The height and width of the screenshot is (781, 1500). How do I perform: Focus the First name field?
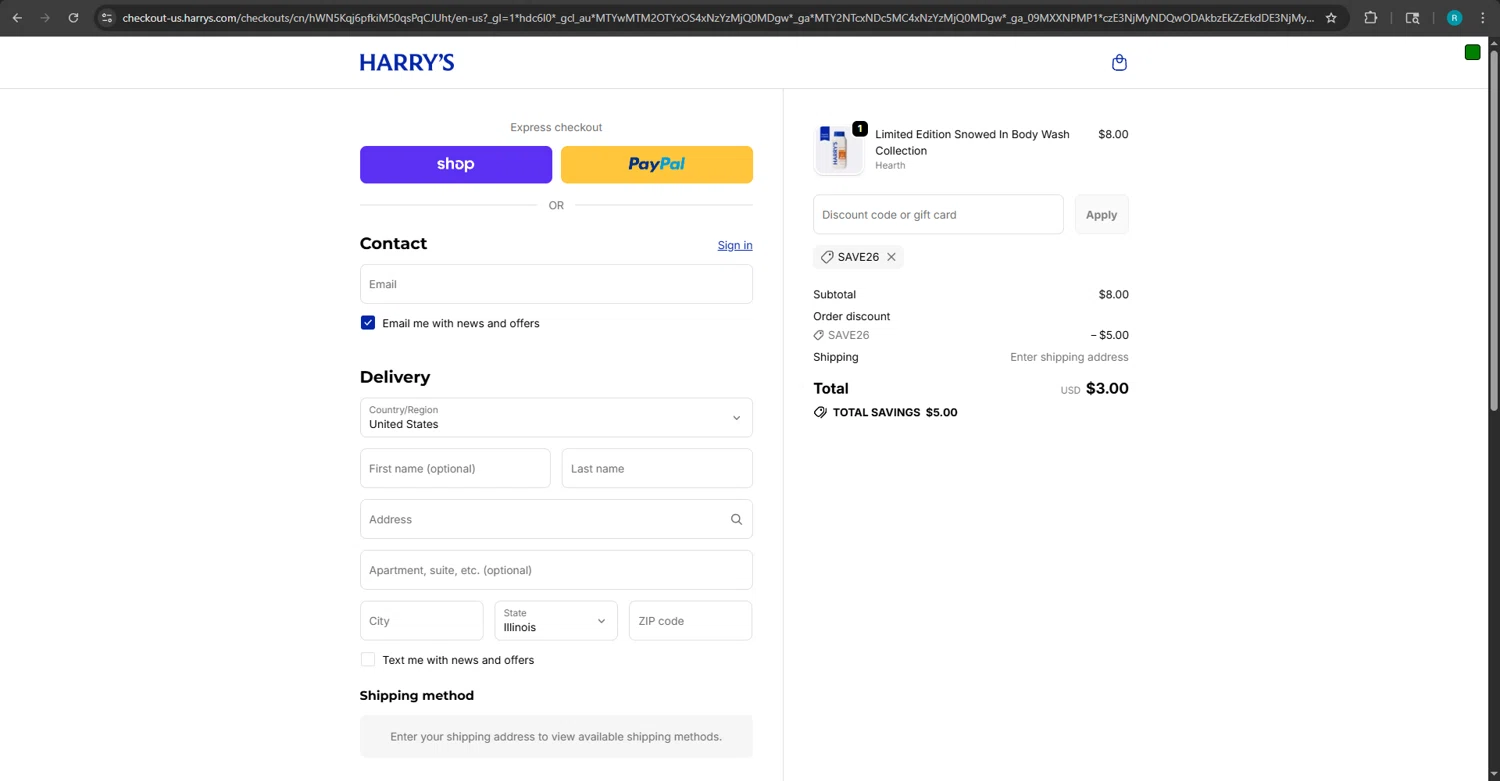pyautogui.click(x=455, y=468)
